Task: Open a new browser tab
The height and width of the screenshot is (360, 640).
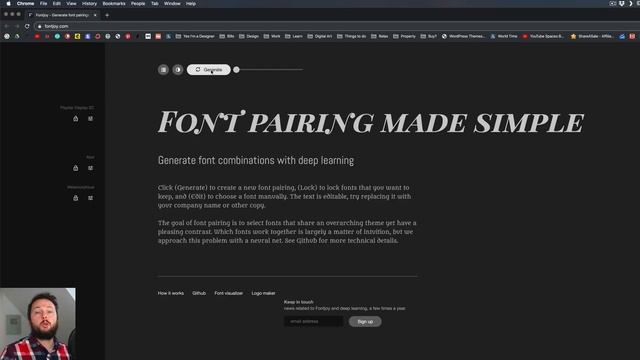Action: 107,15
